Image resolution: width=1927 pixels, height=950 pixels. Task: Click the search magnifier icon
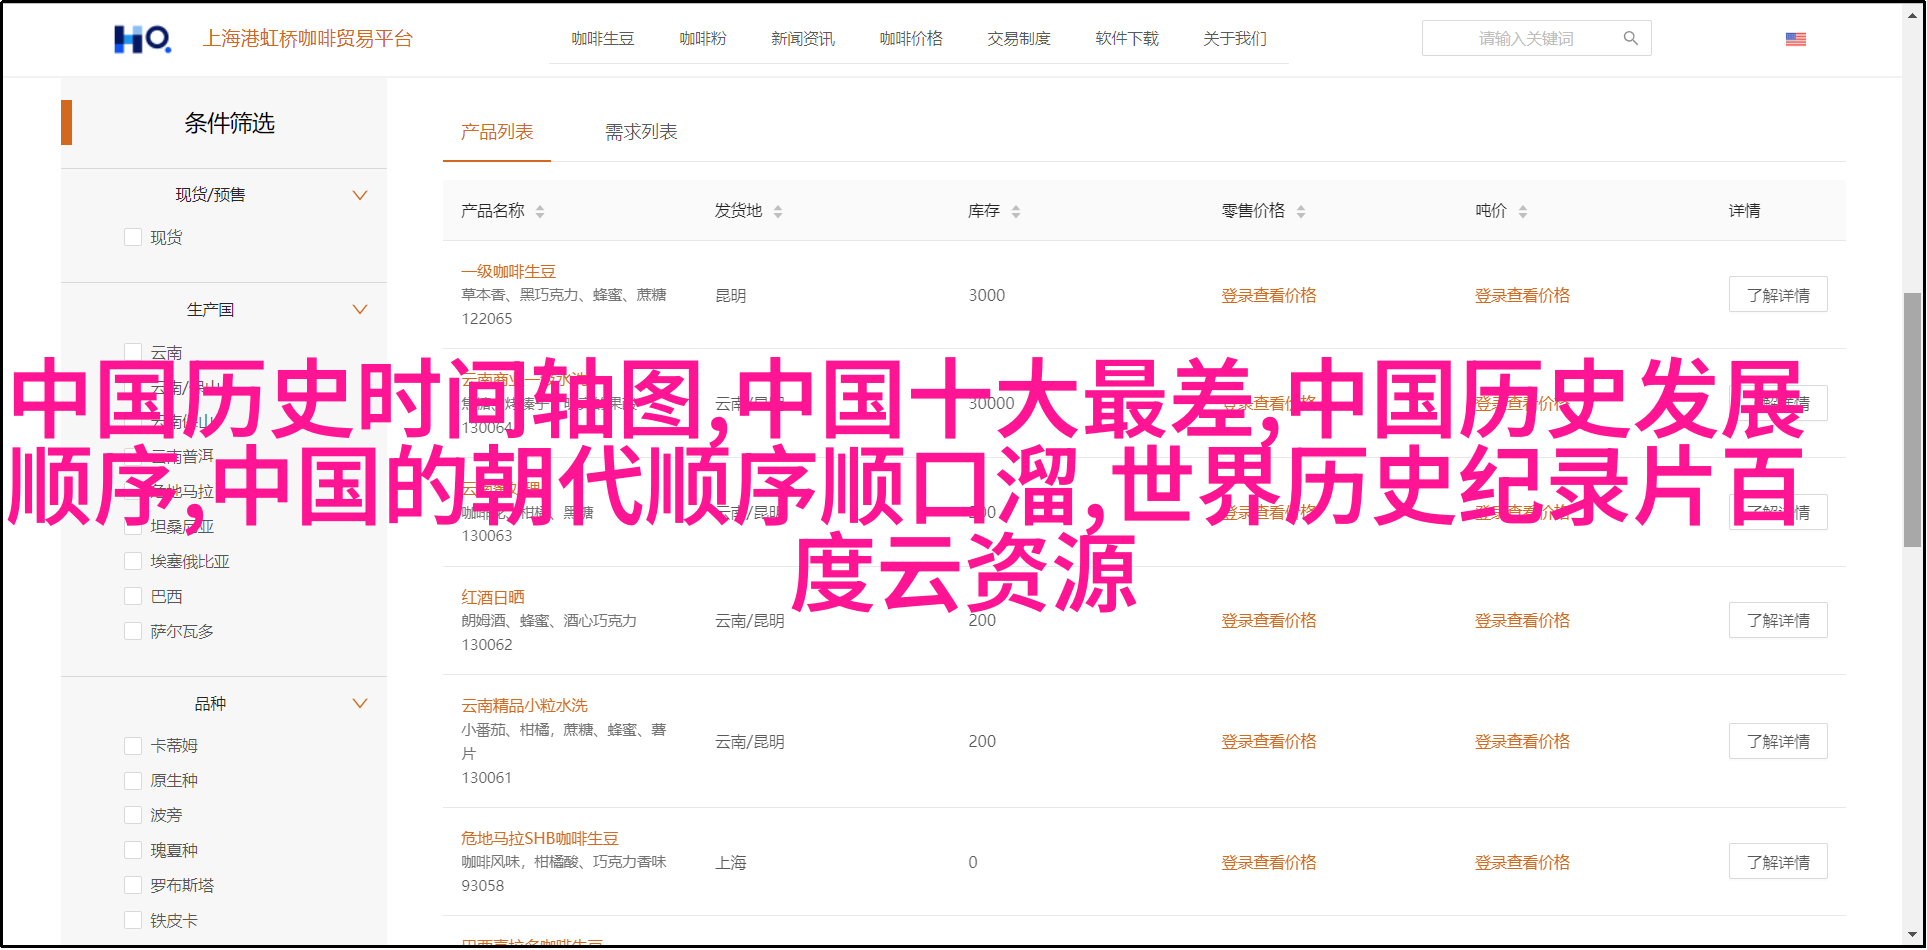[x=1630, y=39]
